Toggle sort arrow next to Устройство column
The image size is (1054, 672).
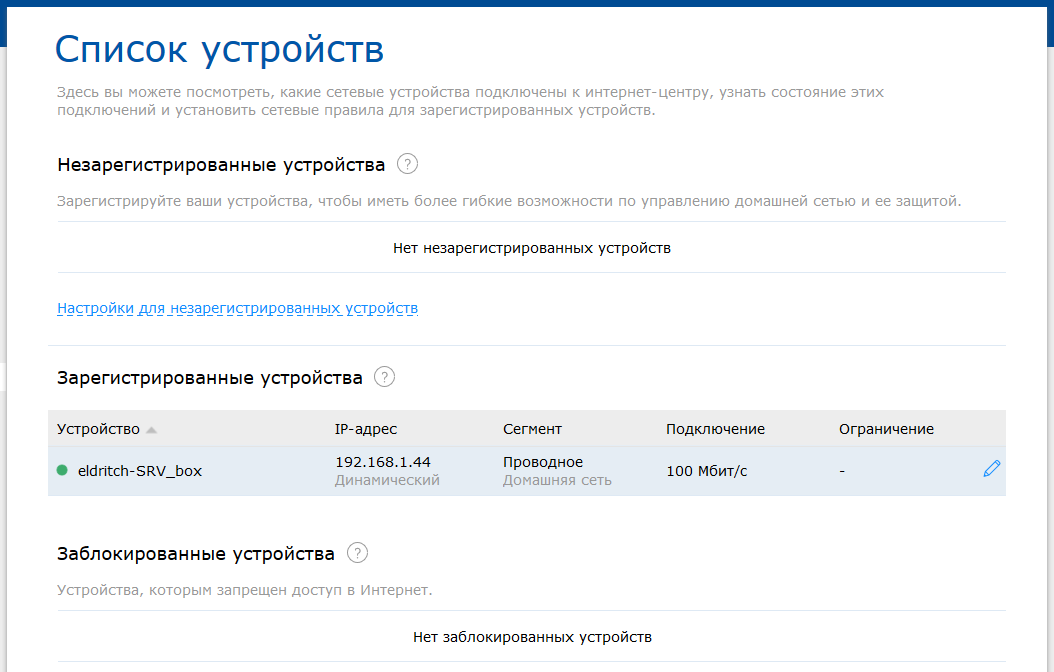pos(152,430)
